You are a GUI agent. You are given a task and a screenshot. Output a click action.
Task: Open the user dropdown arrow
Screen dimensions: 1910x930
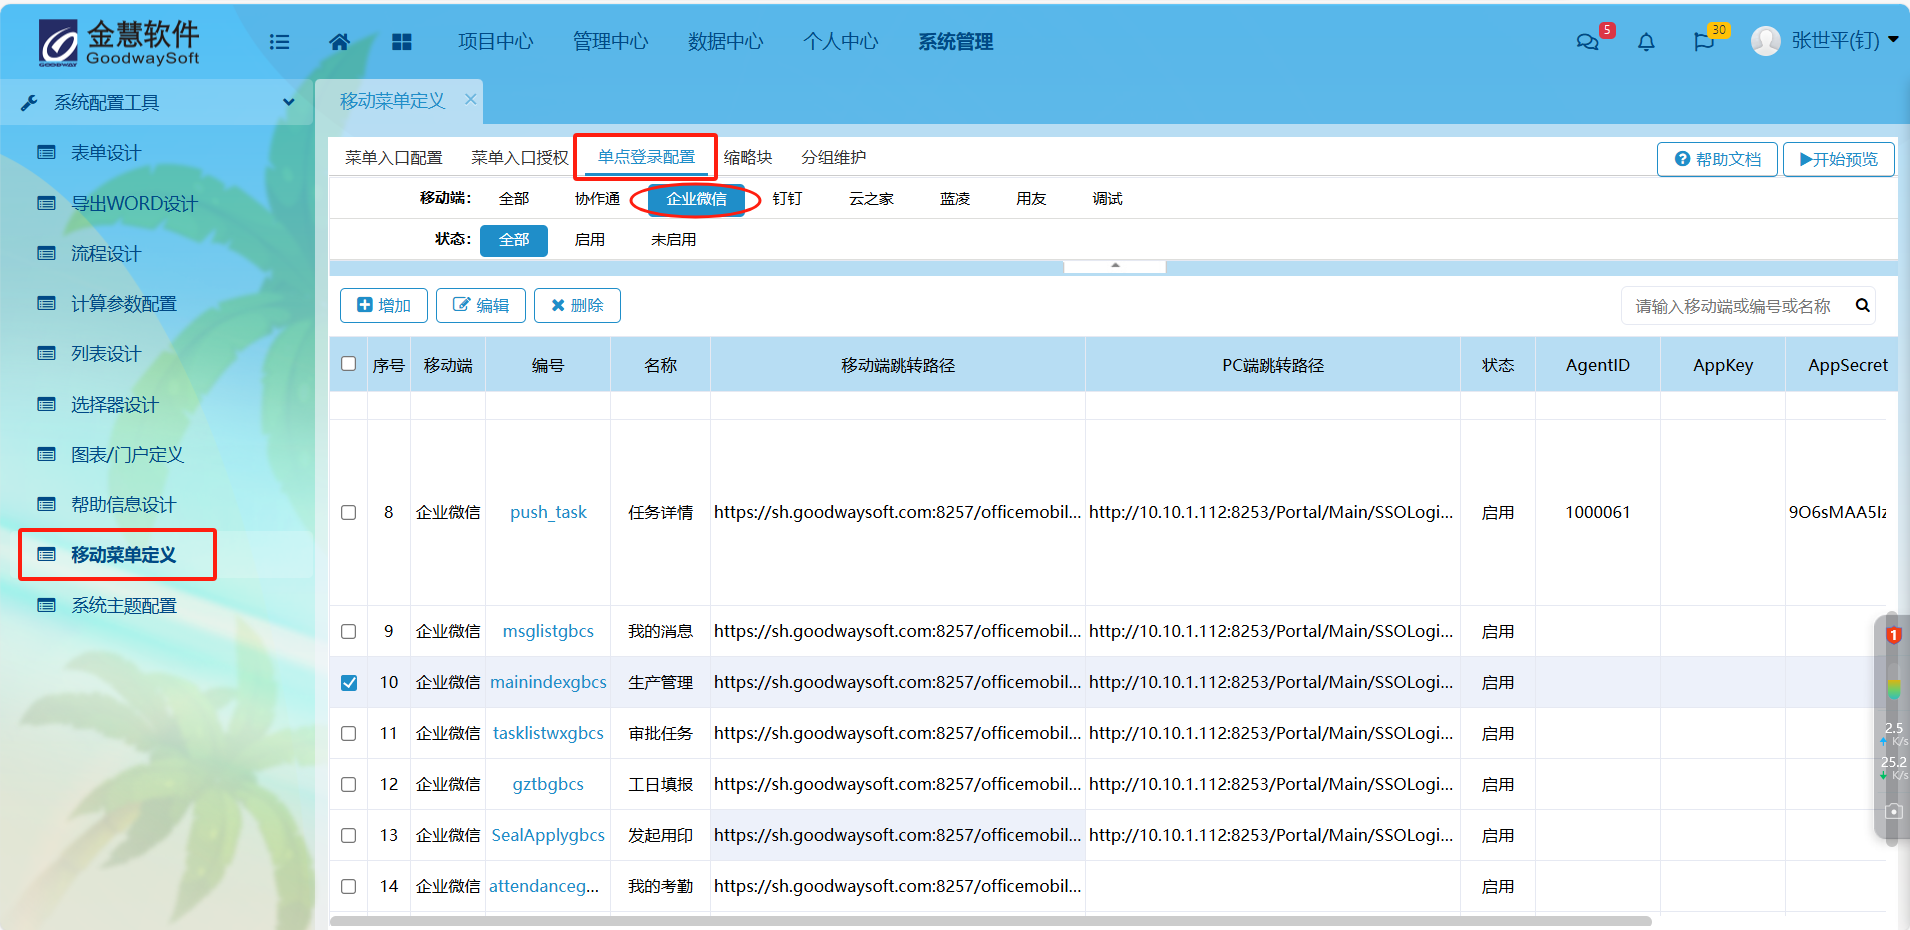pos(1893,40)
